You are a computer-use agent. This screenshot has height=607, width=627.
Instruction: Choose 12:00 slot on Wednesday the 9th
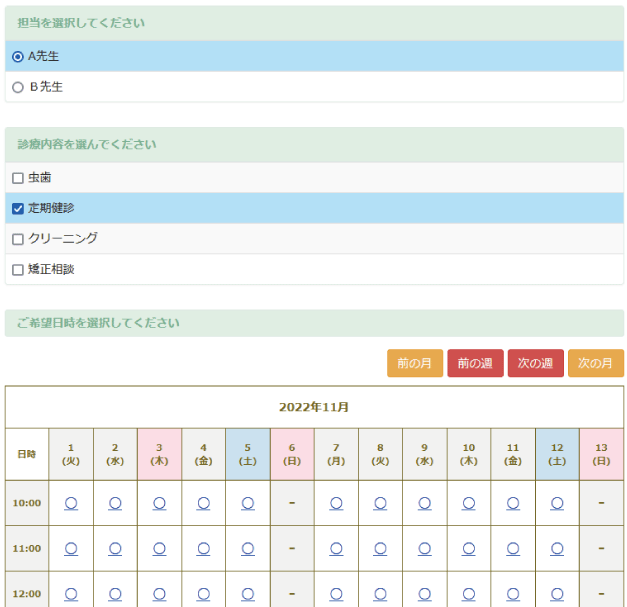pyautogui.click(x=425, y=594)
